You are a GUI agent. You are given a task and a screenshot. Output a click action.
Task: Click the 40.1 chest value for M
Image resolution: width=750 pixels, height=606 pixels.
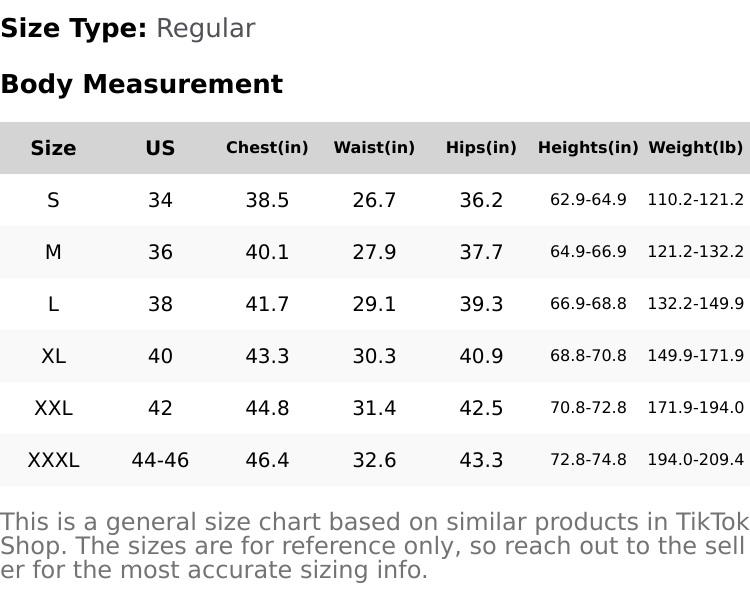point(267,252)
